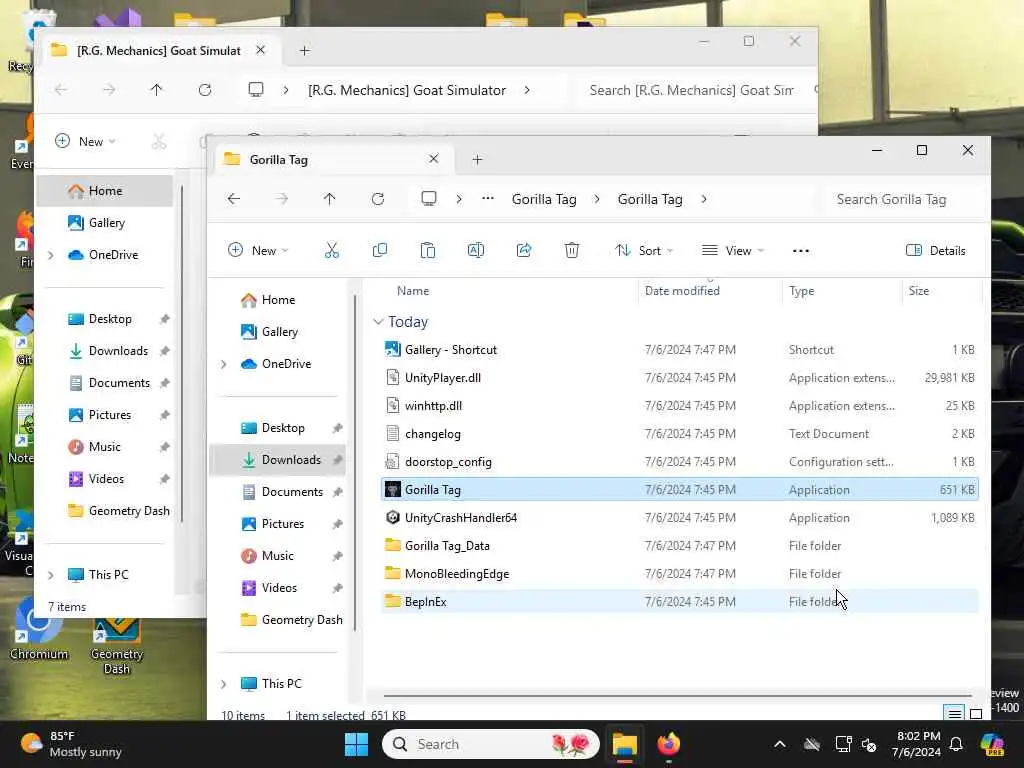Click the Rename icon in Gorilla Tag toolbar
Viewport: 1024px width, 768px height.
click(476, 251)
